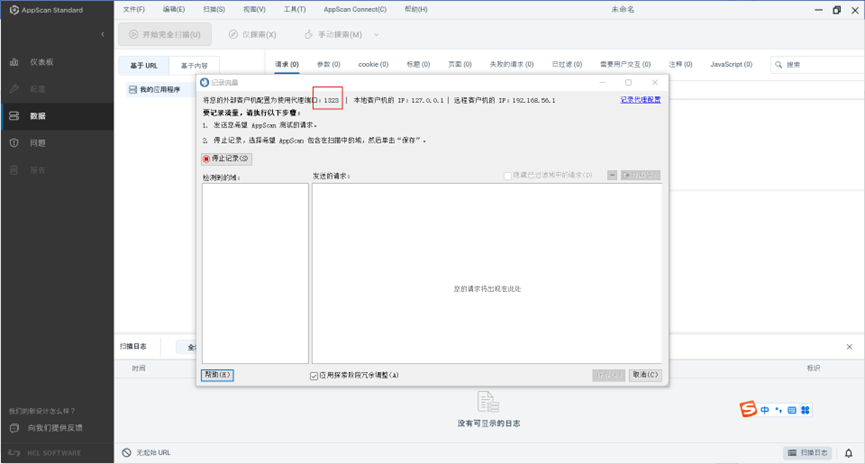Switch to the 请求 (0) tab
865x464 pixels.
(287, 65)
